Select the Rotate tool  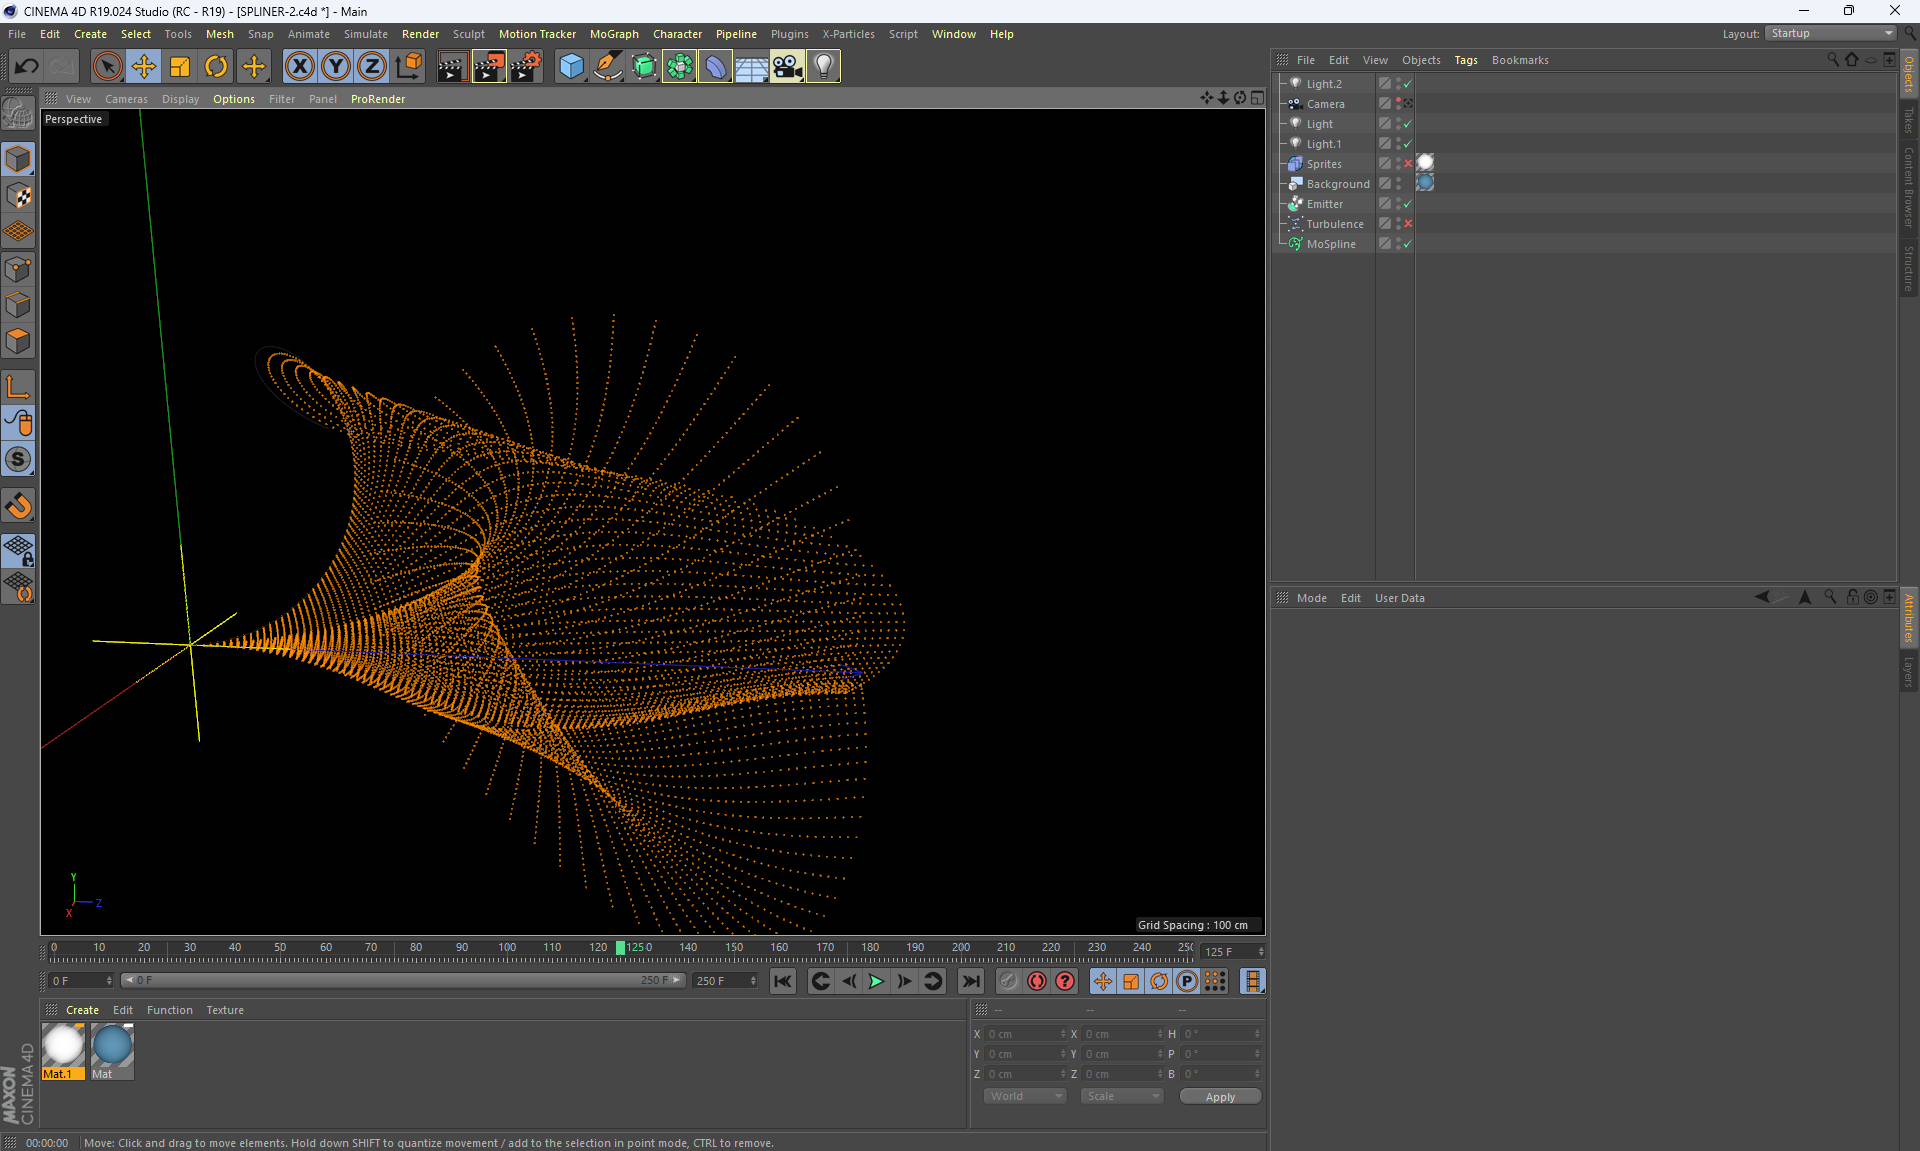216,67
